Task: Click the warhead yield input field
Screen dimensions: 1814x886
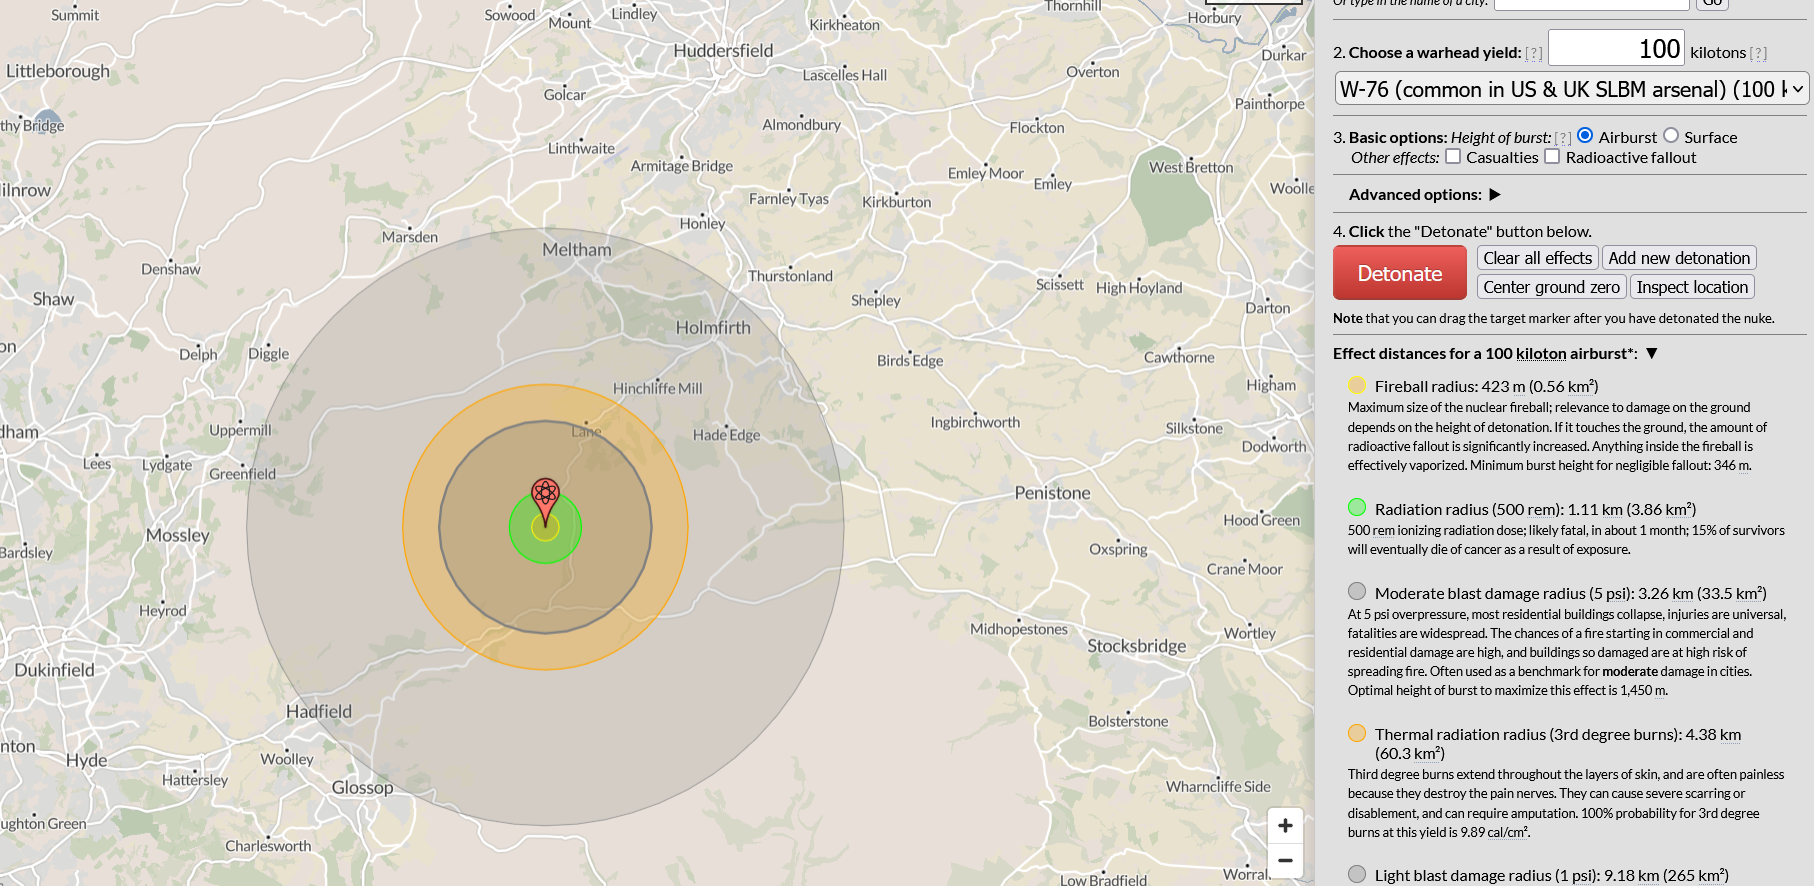Action: coord(1616,48)
